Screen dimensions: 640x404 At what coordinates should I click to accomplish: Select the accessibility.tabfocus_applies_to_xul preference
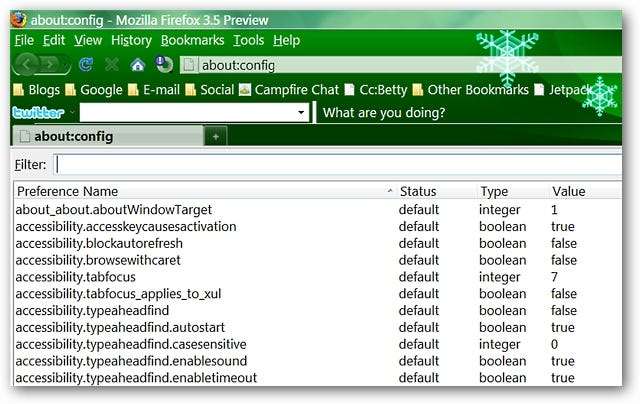[118, 293]
